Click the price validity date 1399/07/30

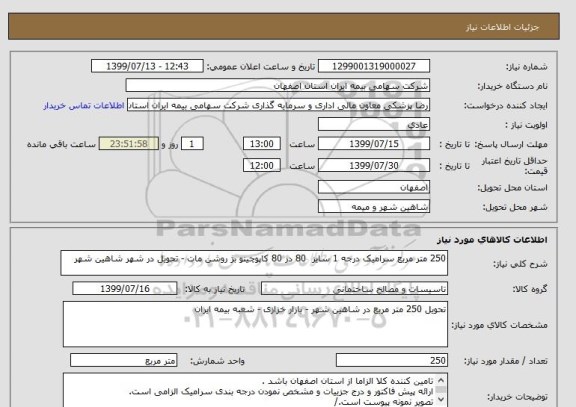click(x=374, y=166)
